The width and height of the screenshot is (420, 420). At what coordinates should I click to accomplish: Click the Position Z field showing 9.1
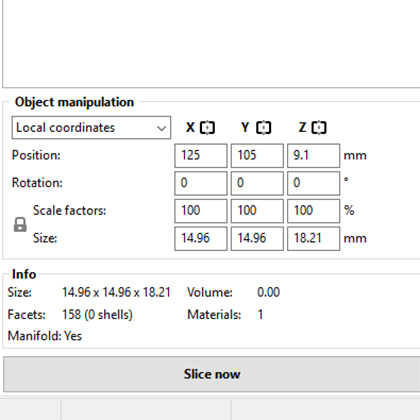click(313, 156)
